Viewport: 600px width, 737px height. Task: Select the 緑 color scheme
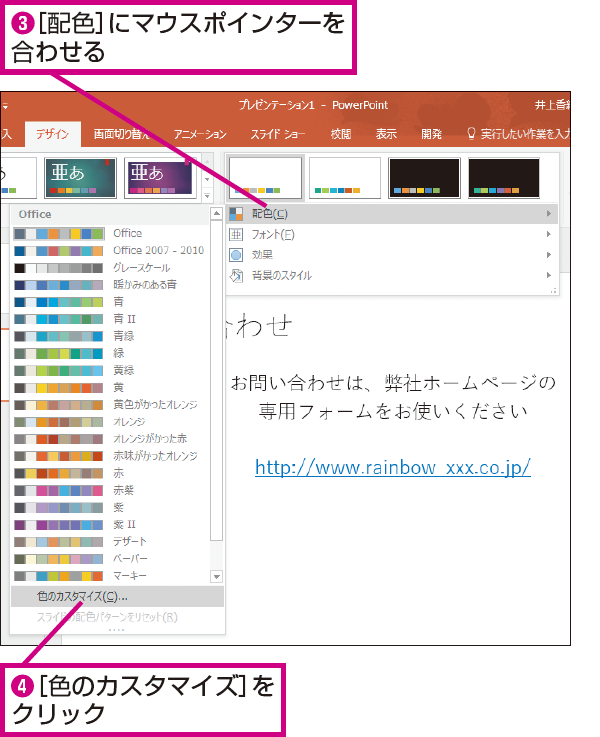(110, 353)
